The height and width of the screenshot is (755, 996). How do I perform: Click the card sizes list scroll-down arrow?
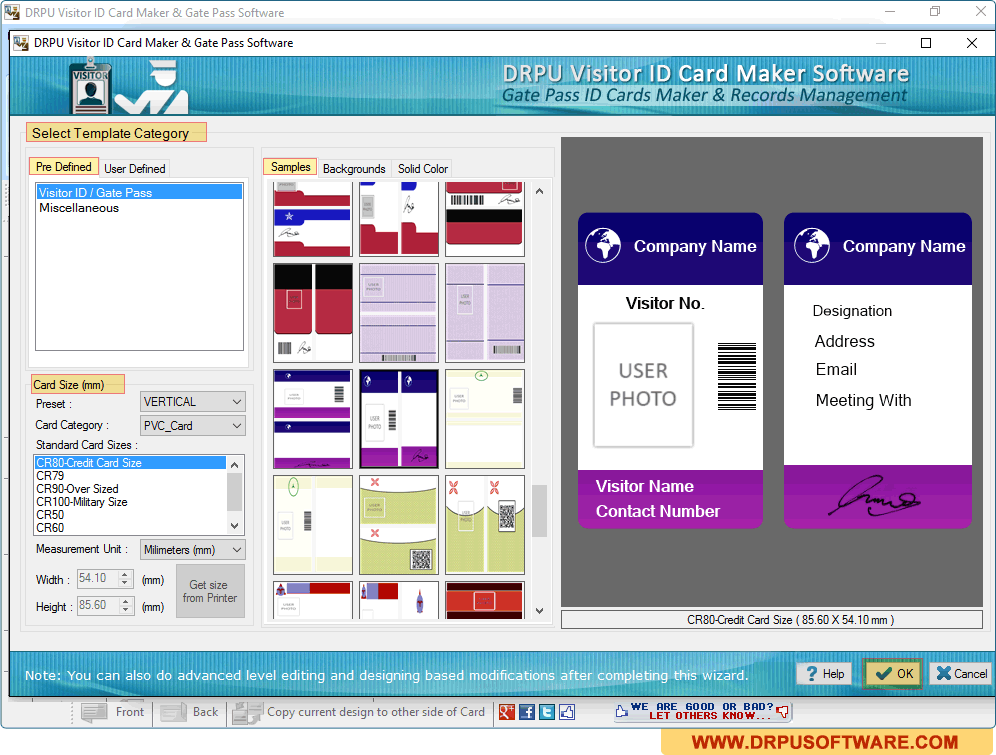click(x=235, y=526)
